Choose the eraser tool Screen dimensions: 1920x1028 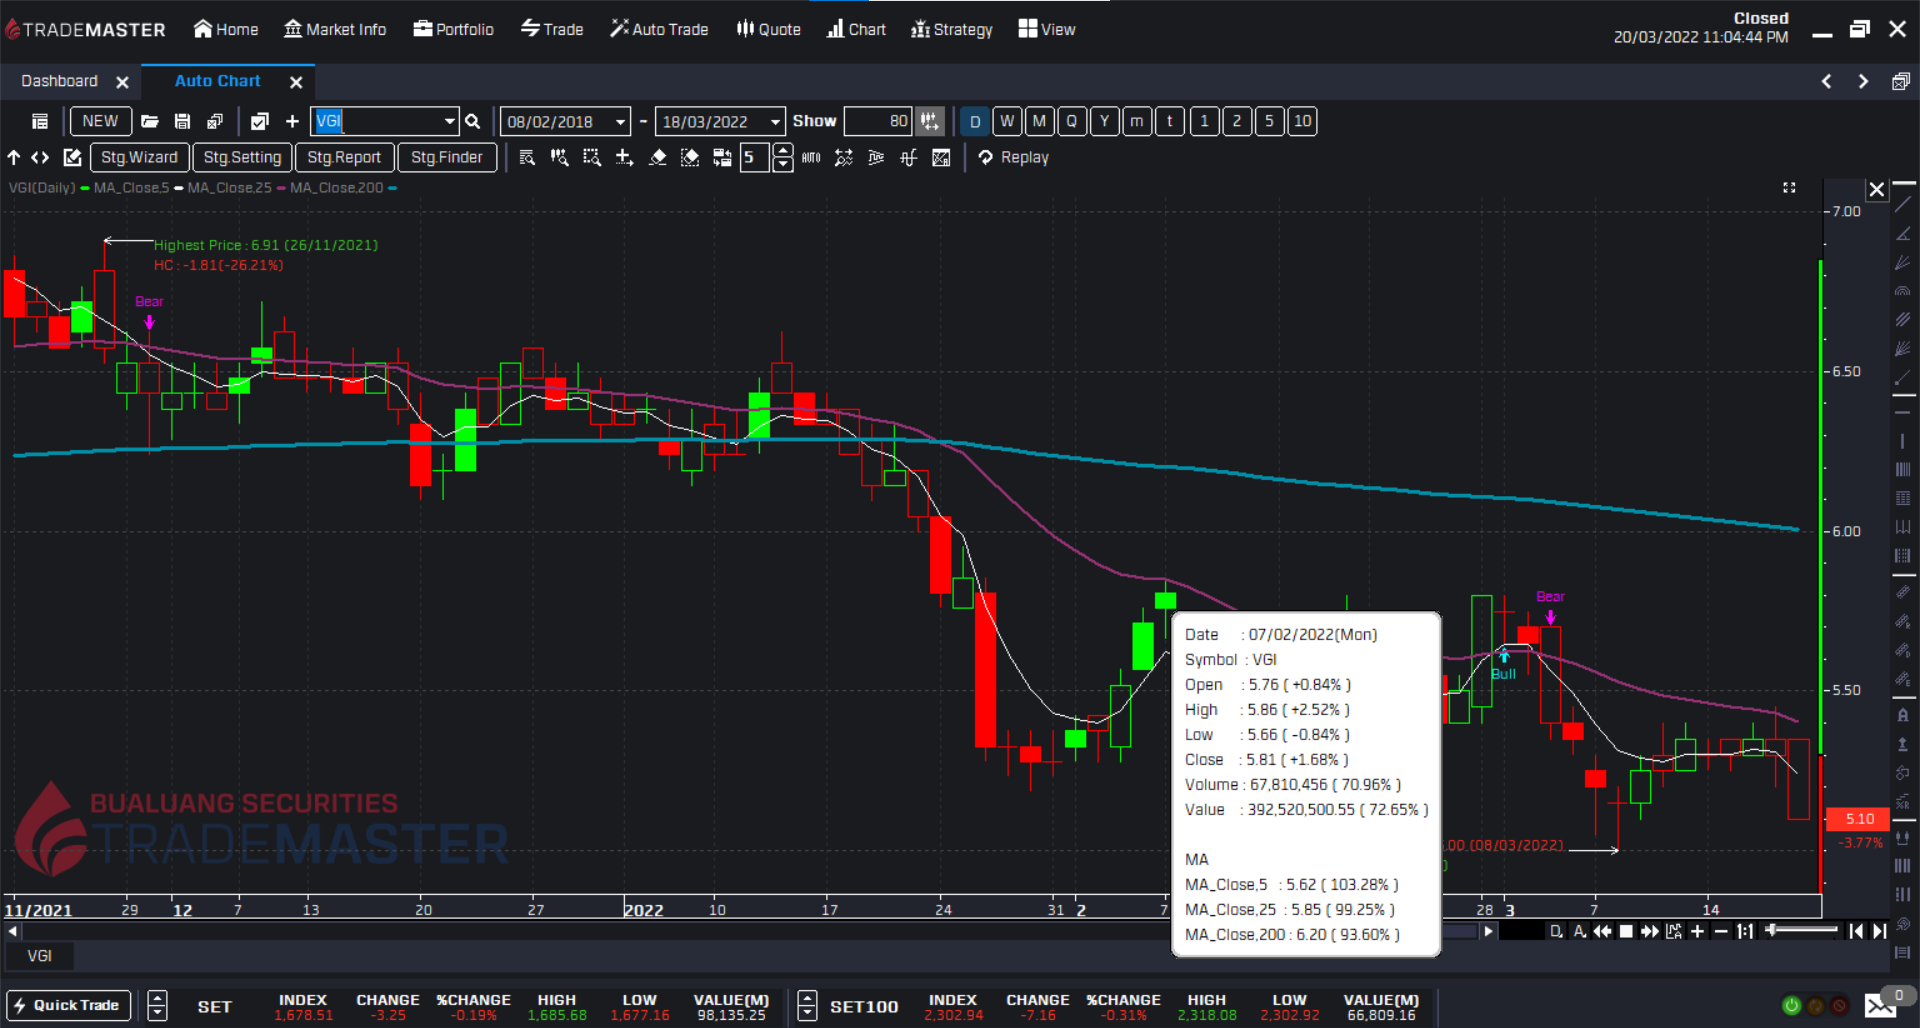pyautogui.click(x=657, y=157)
